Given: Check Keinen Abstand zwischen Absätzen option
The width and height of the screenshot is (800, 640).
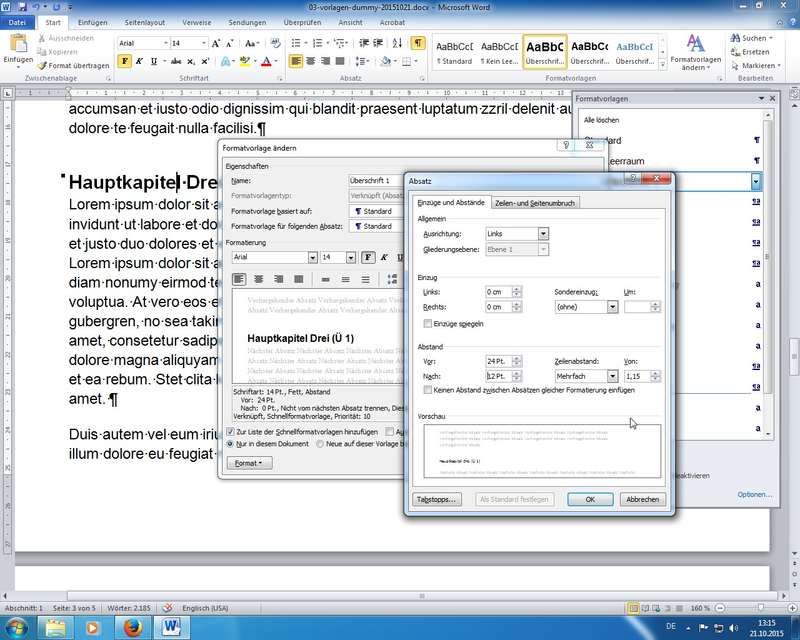Looking at the screenshot, I should point(428,390).
